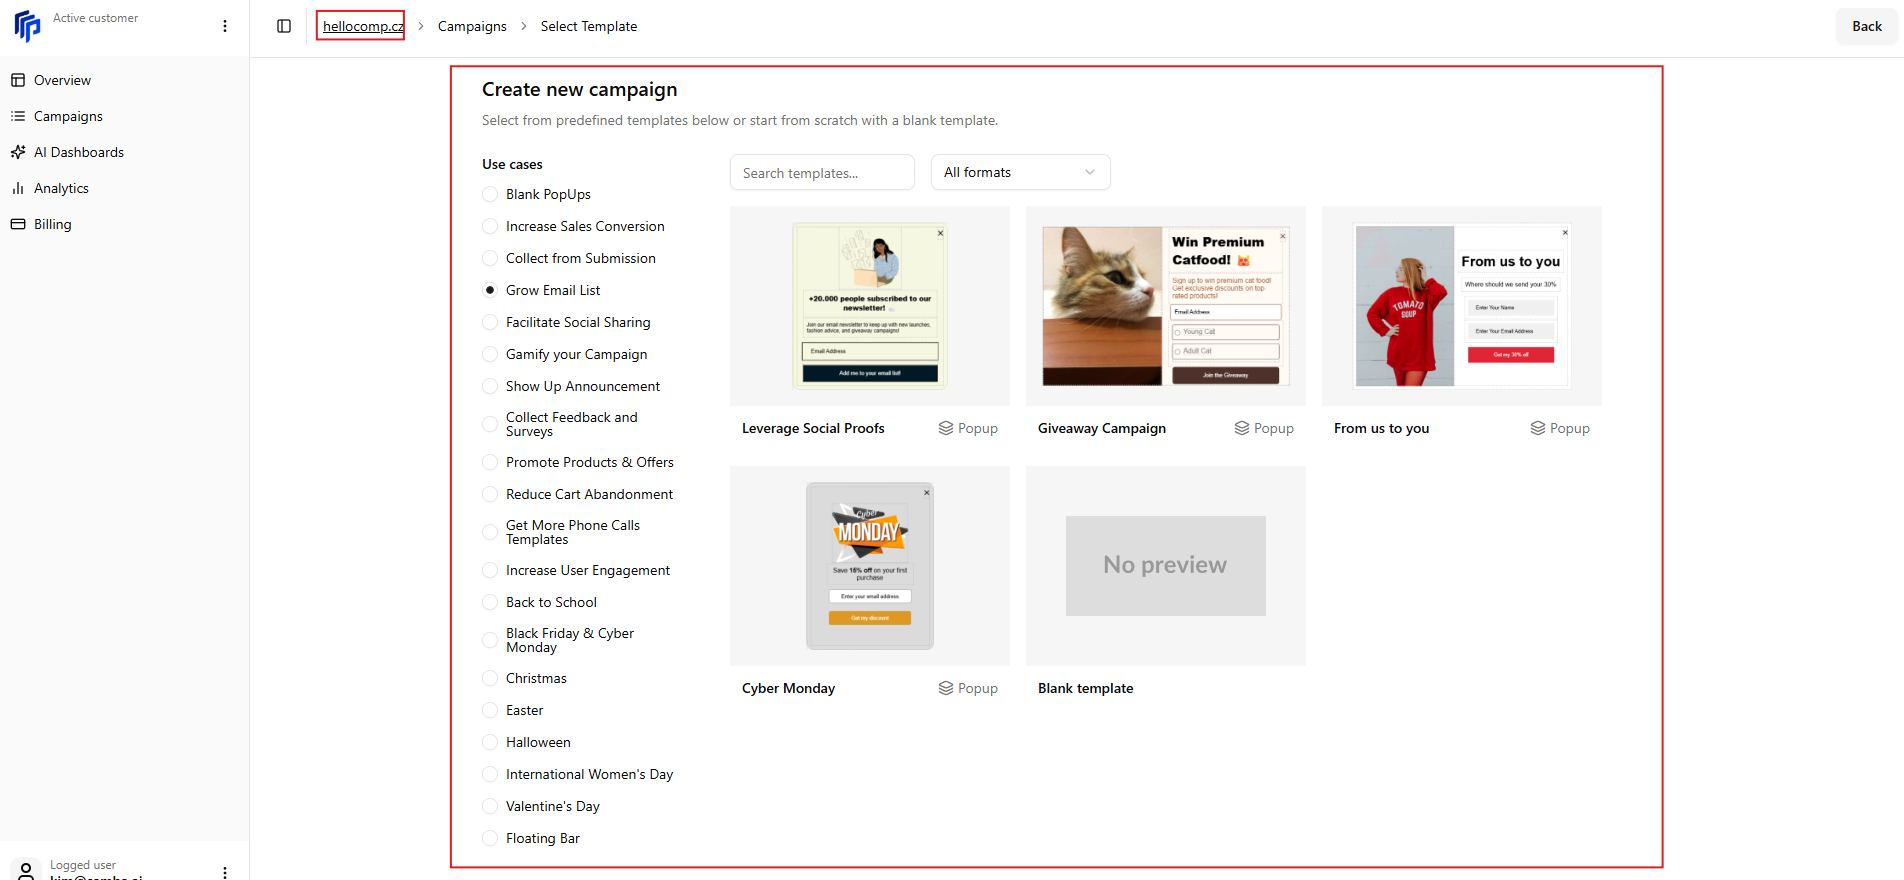Select the Easter radio button
The width and height of the screenshot is (1904, 880).
coord(490,710)
